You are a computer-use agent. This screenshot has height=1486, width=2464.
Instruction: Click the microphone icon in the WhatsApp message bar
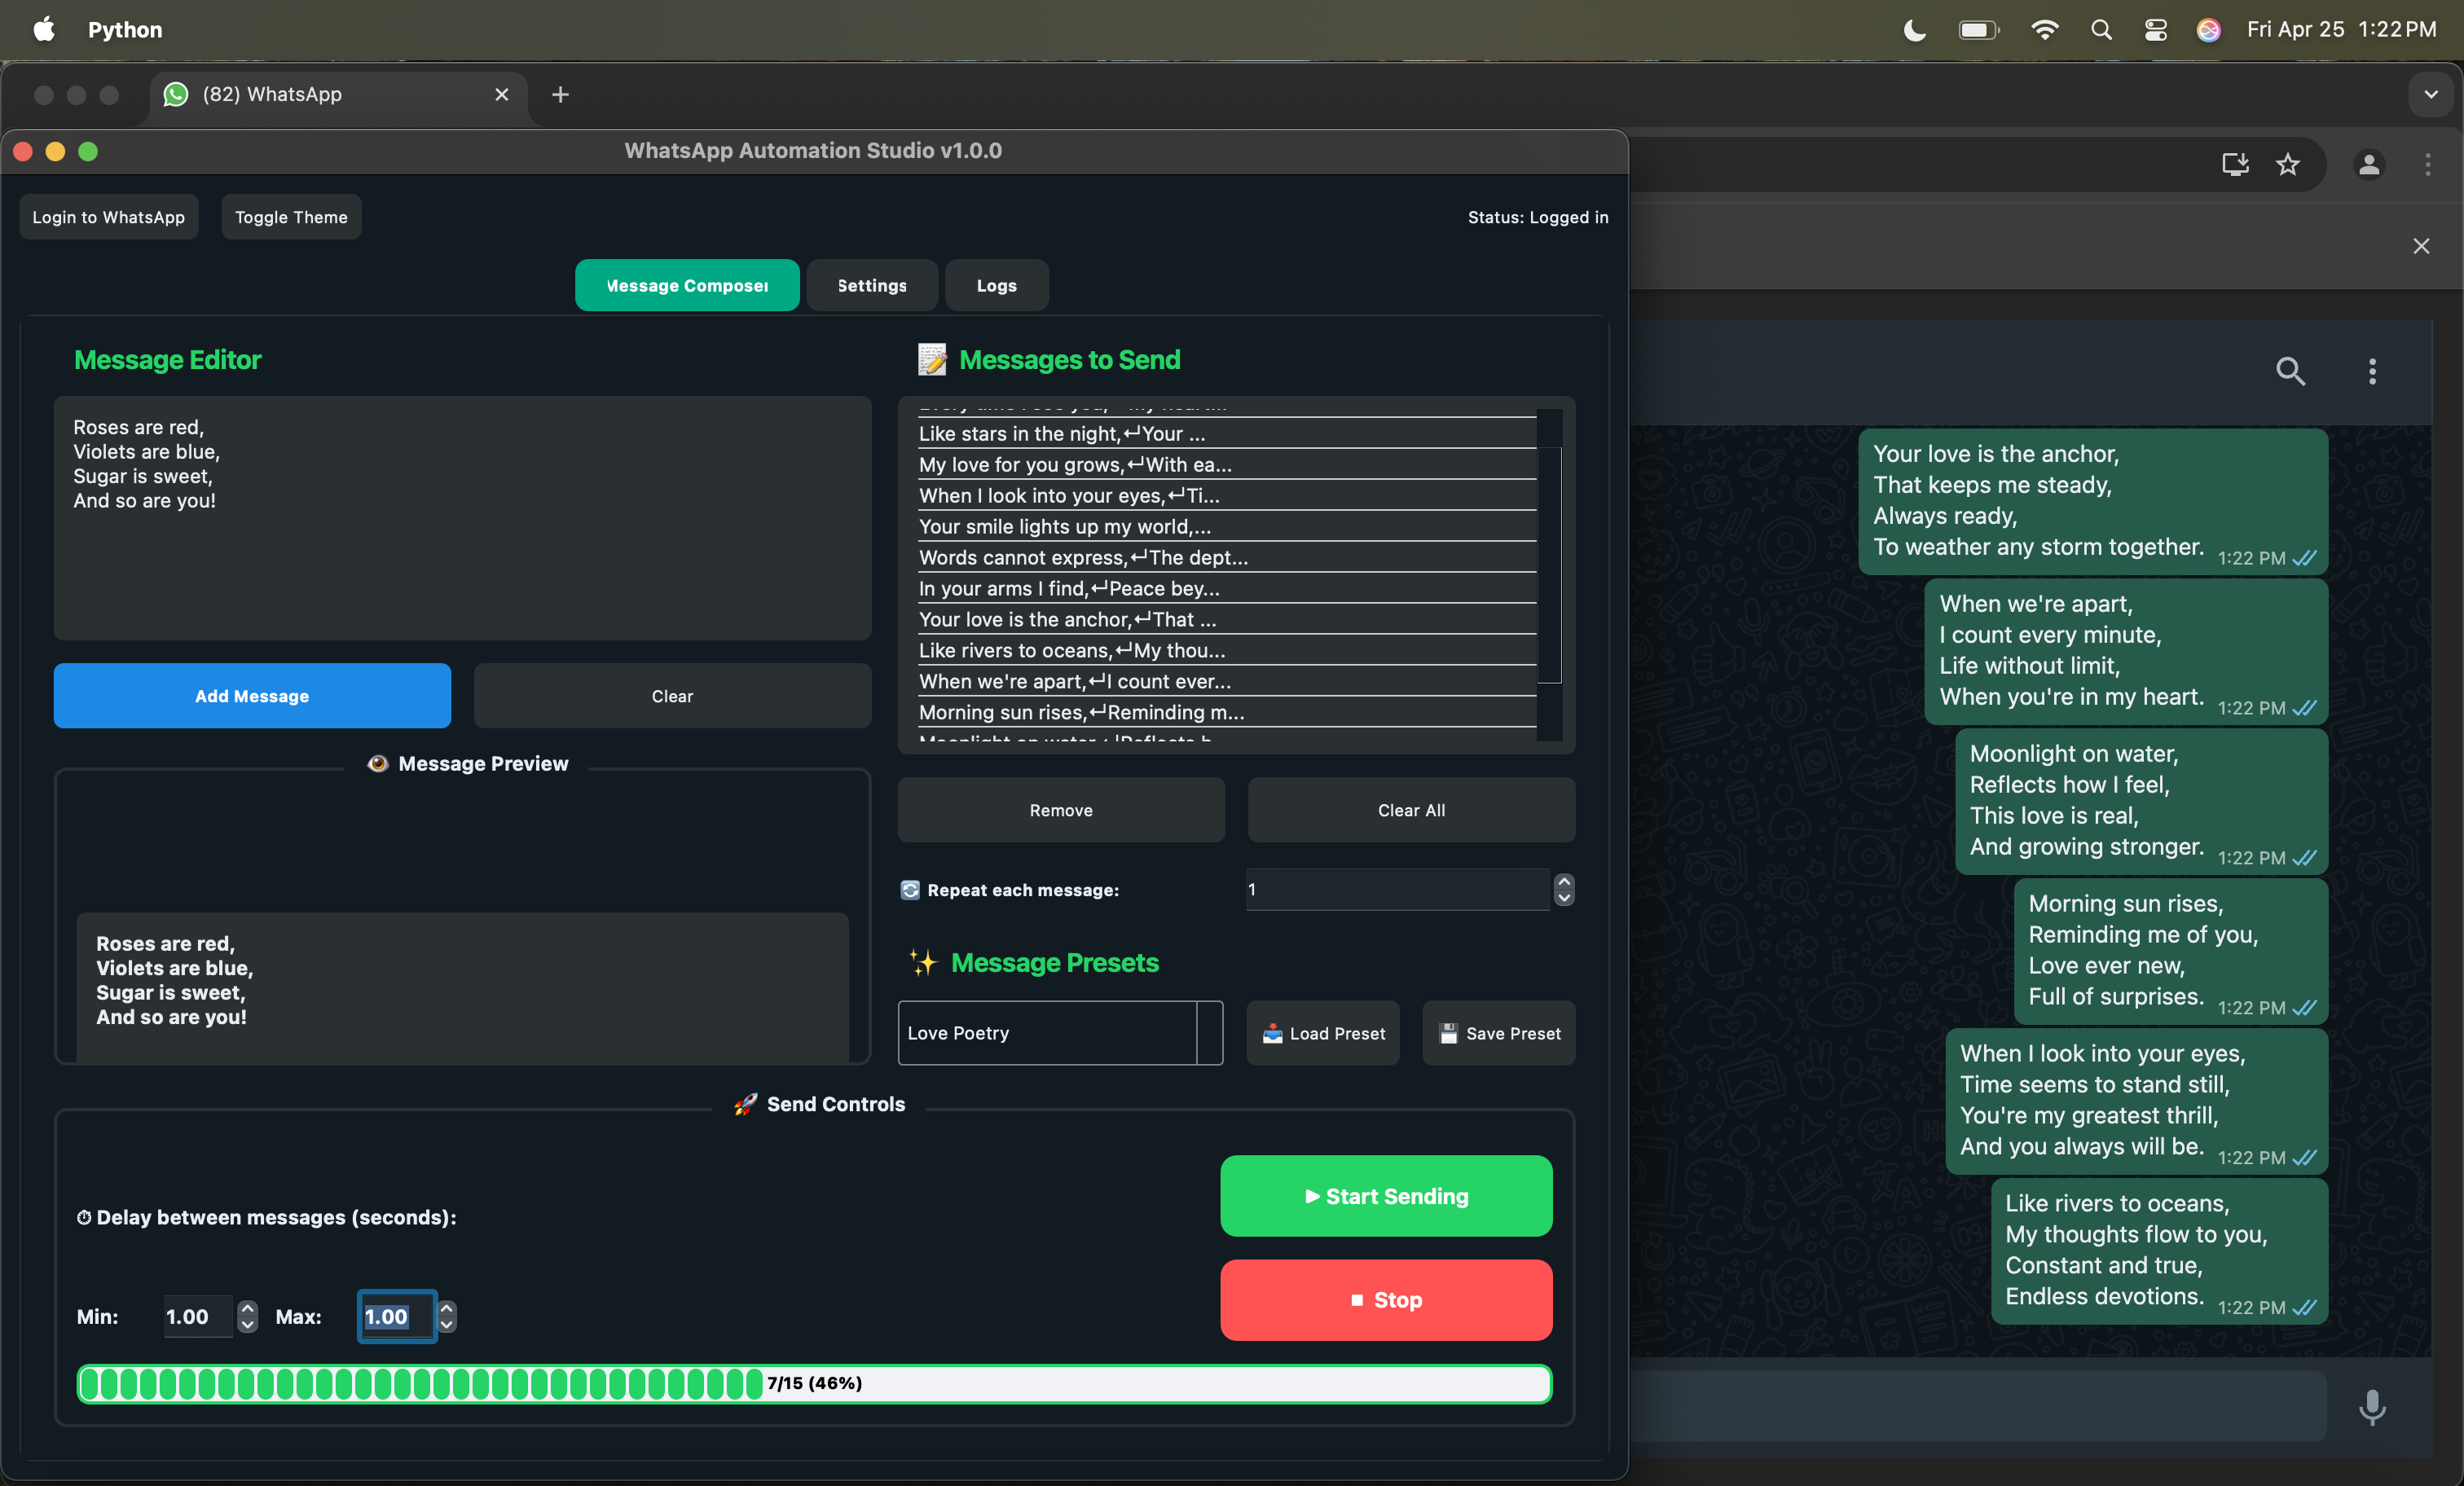pyautogui.click(x=2374, y=1406)
